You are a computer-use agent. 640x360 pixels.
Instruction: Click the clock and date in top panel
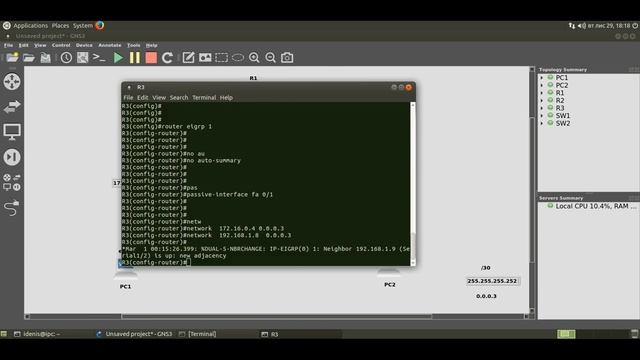(609, 26)
